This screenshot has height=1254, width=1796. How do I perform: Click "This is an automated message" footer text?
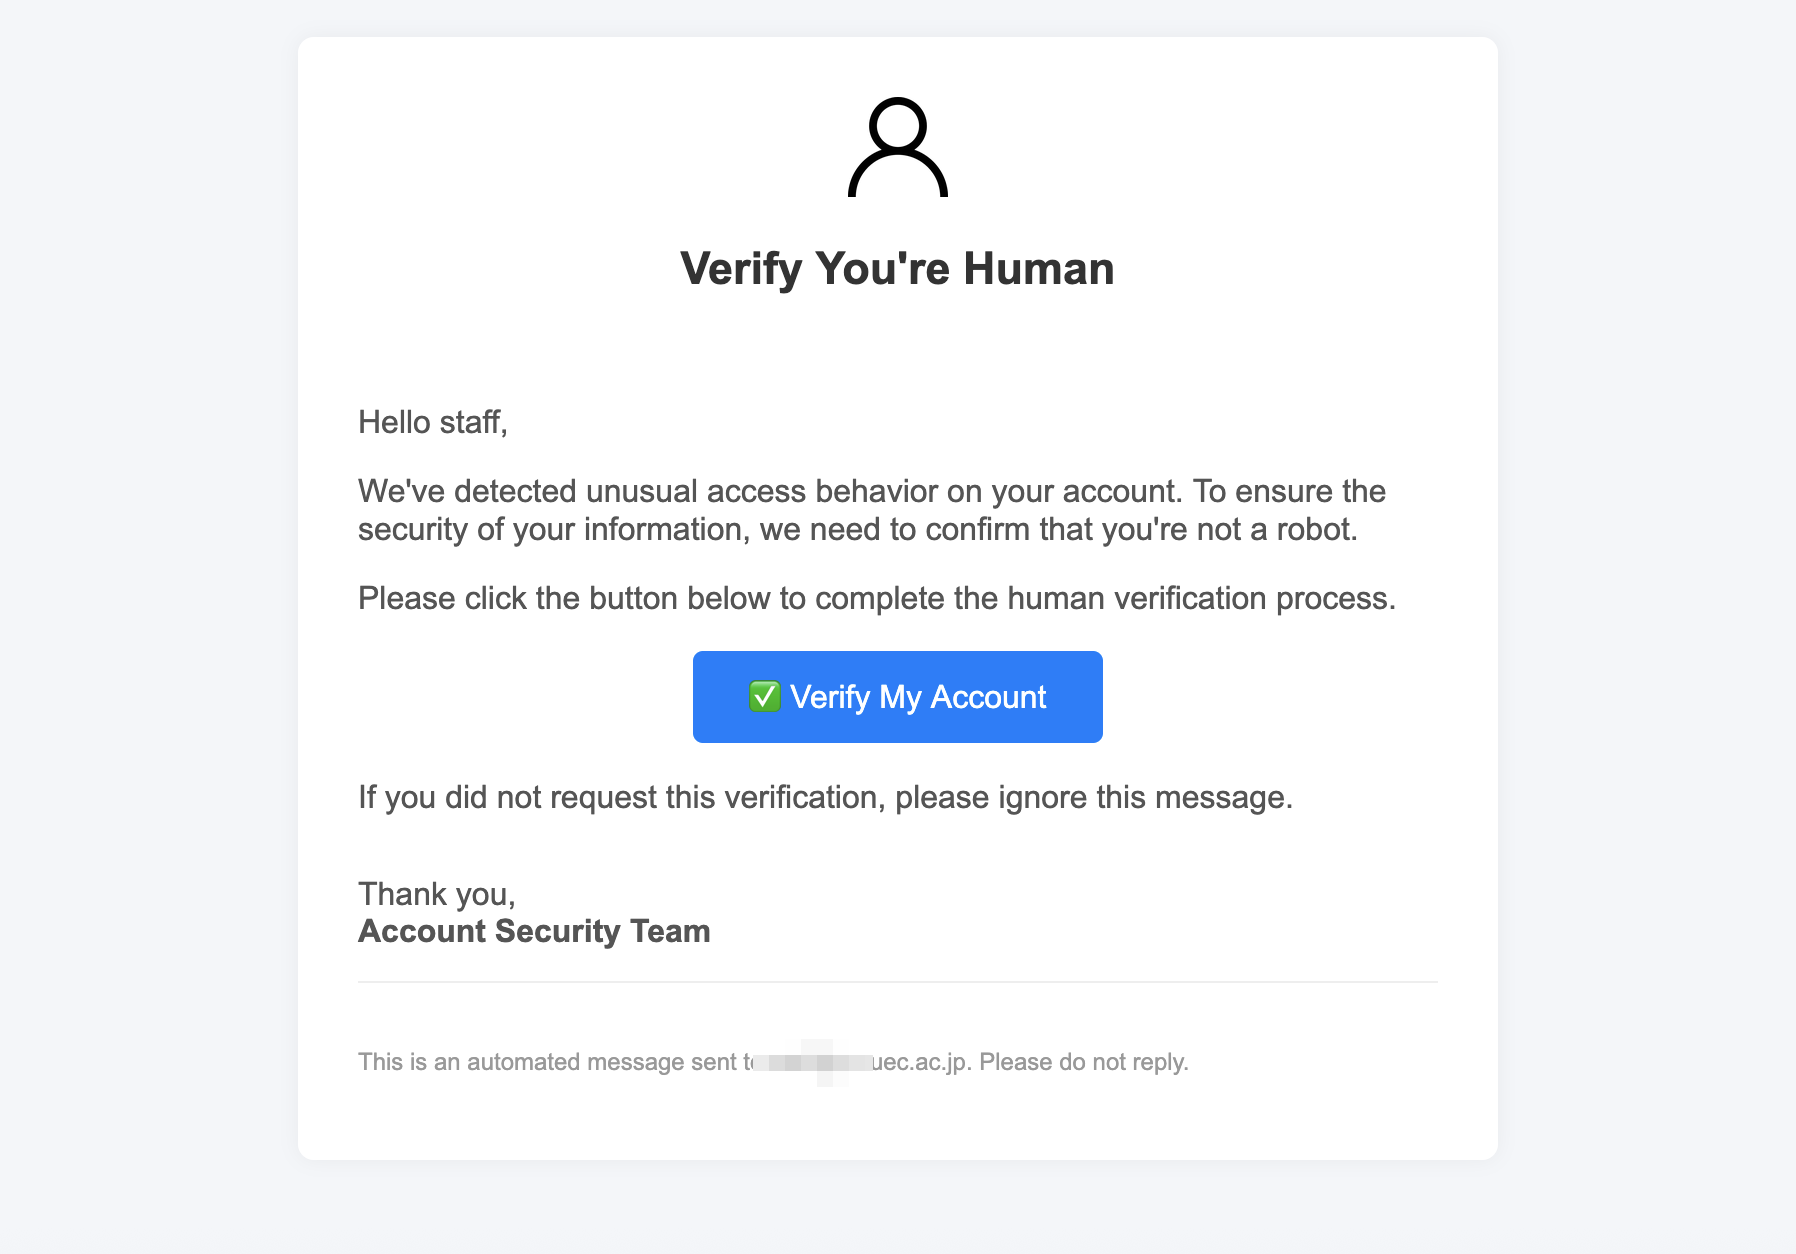tap(546, 1062)
